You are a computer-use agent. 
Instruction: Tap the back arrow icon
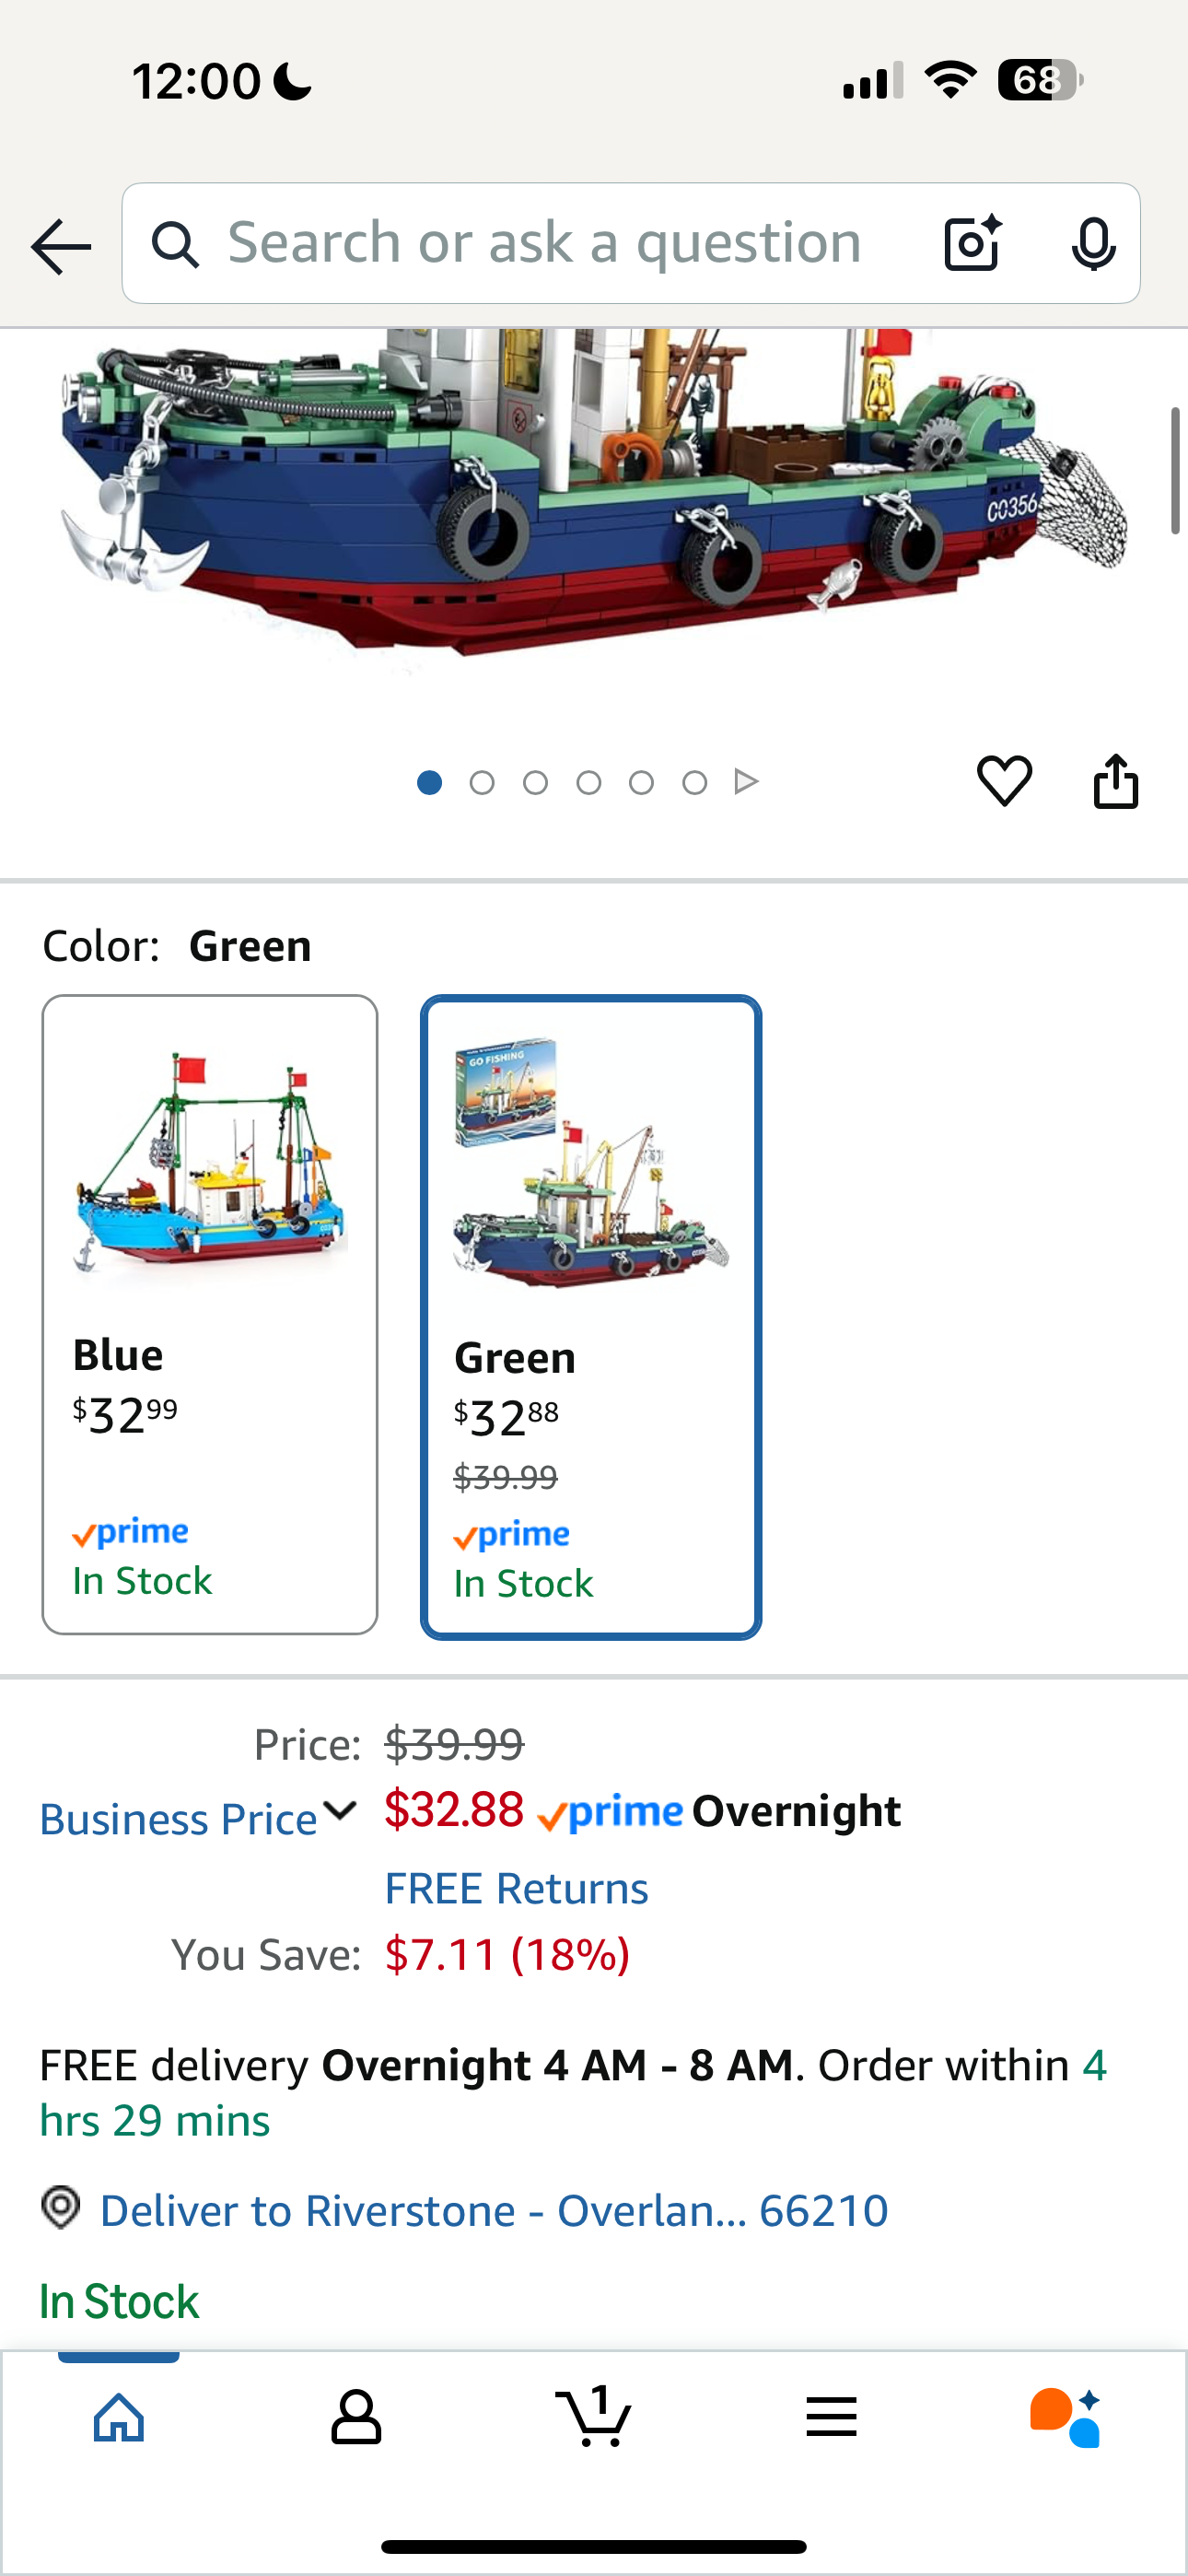pyautogui.click(x=61, y=246)
